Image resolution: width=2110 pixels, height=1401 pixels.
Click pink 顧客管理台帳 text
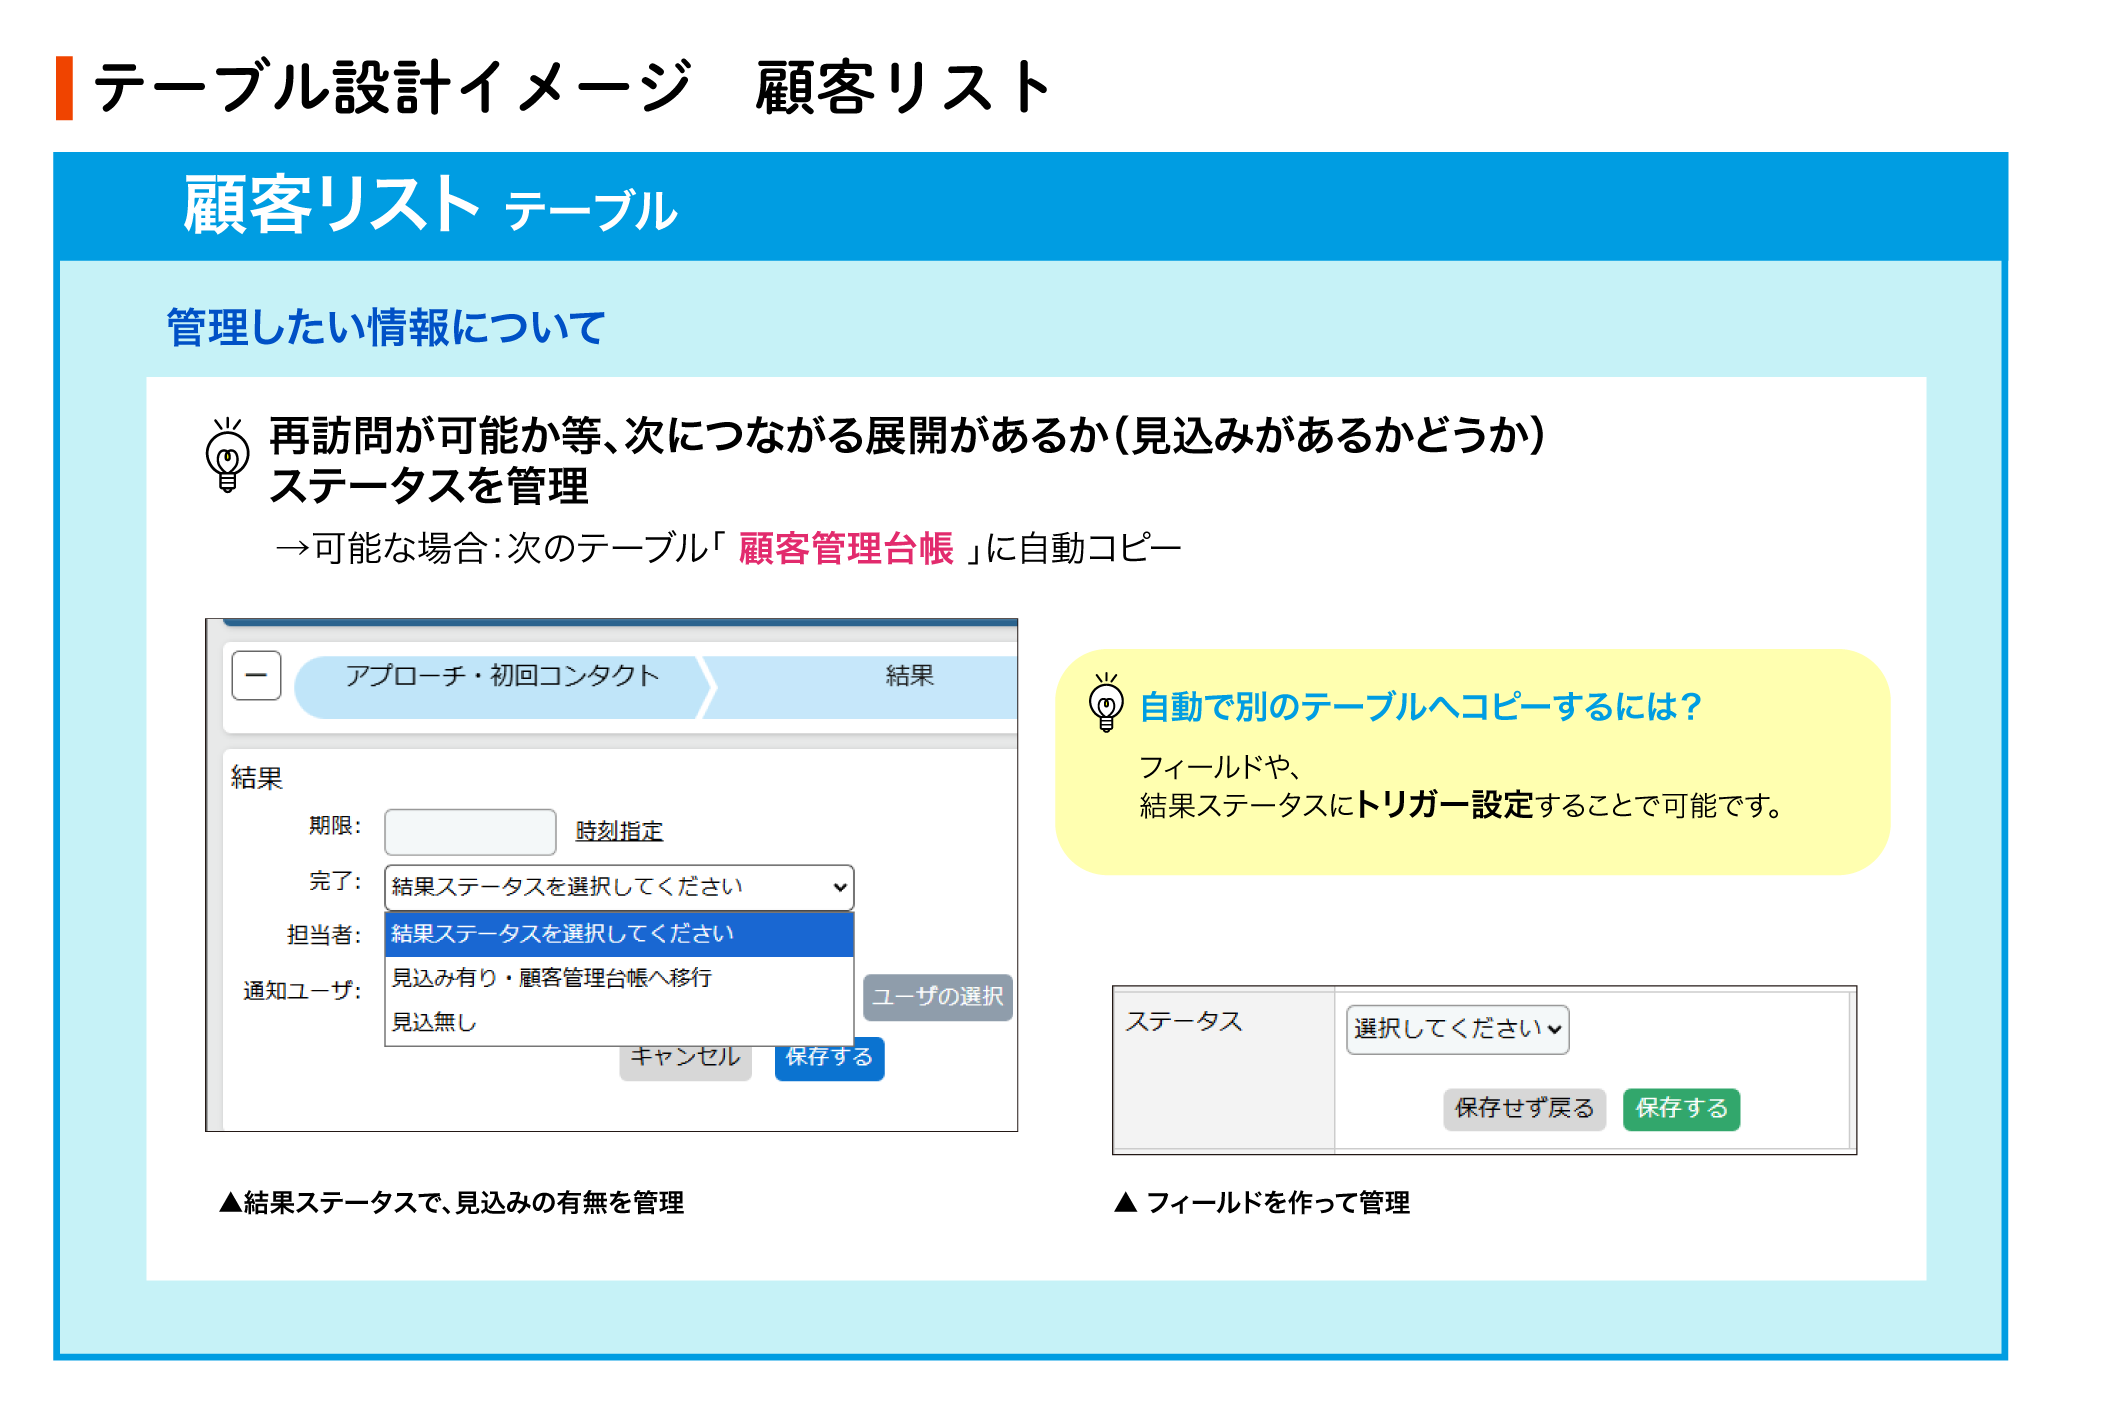pos(845,549)
